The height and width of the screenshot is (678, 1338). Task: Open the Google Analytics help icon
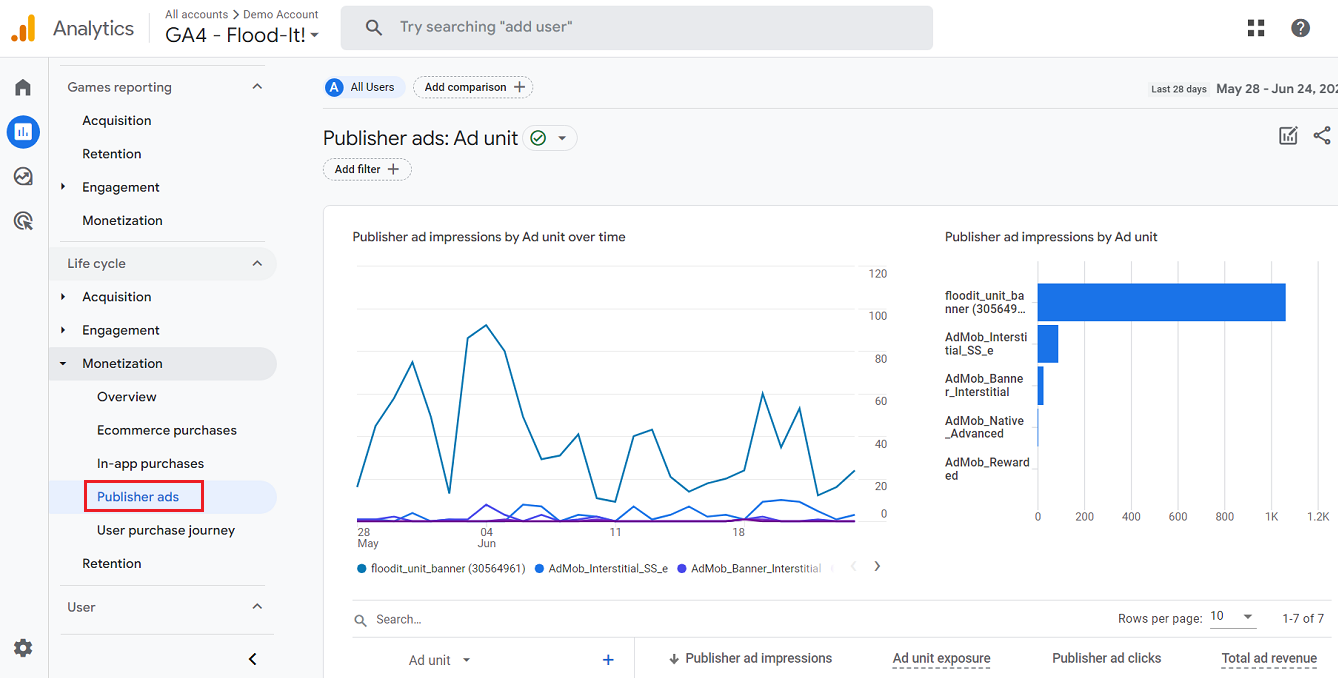click(x=1300, y=27)
